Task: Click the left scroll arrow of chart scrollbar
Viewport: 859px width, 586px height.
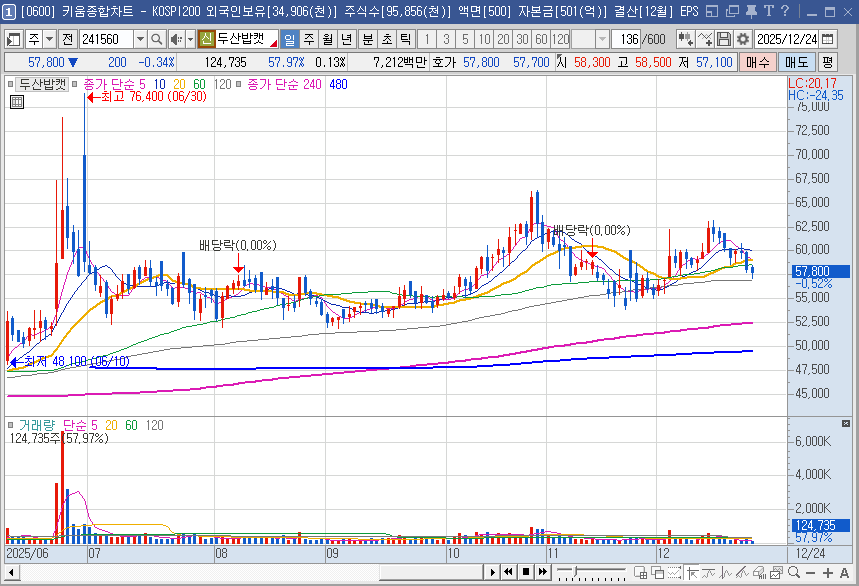Action: pyautogui.click(x=12, y=573)
